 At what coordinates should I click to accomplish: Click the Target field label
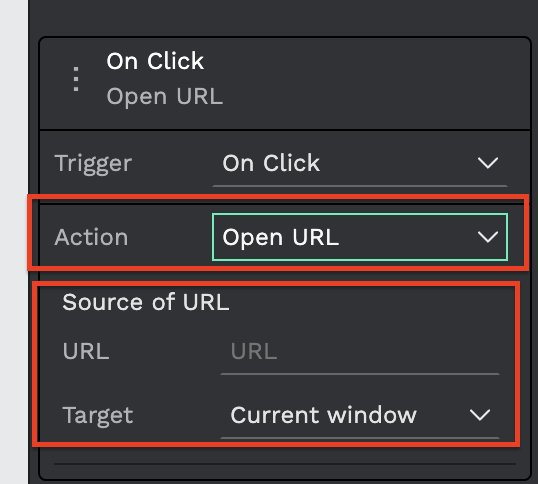click(97, 416)
